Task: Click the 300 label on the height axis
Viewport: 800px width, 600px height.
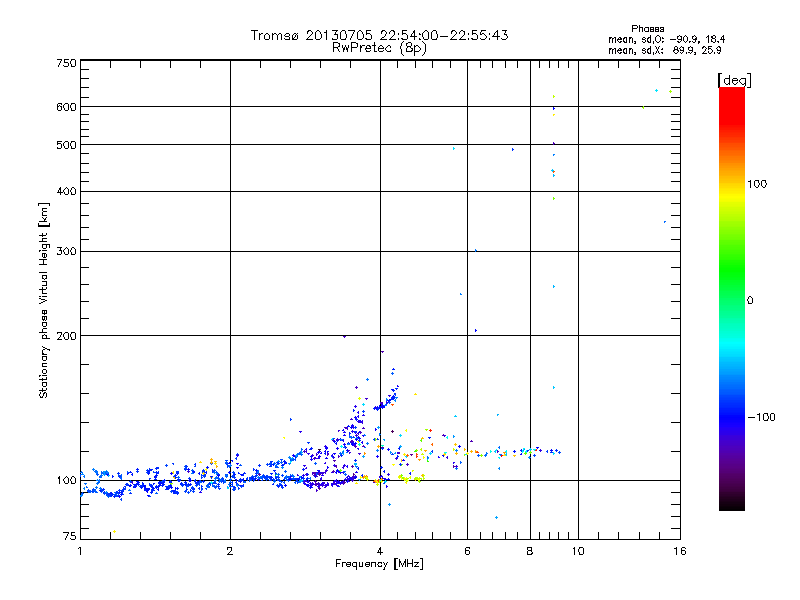Action: pyautogui.click(x=66, y=251)
